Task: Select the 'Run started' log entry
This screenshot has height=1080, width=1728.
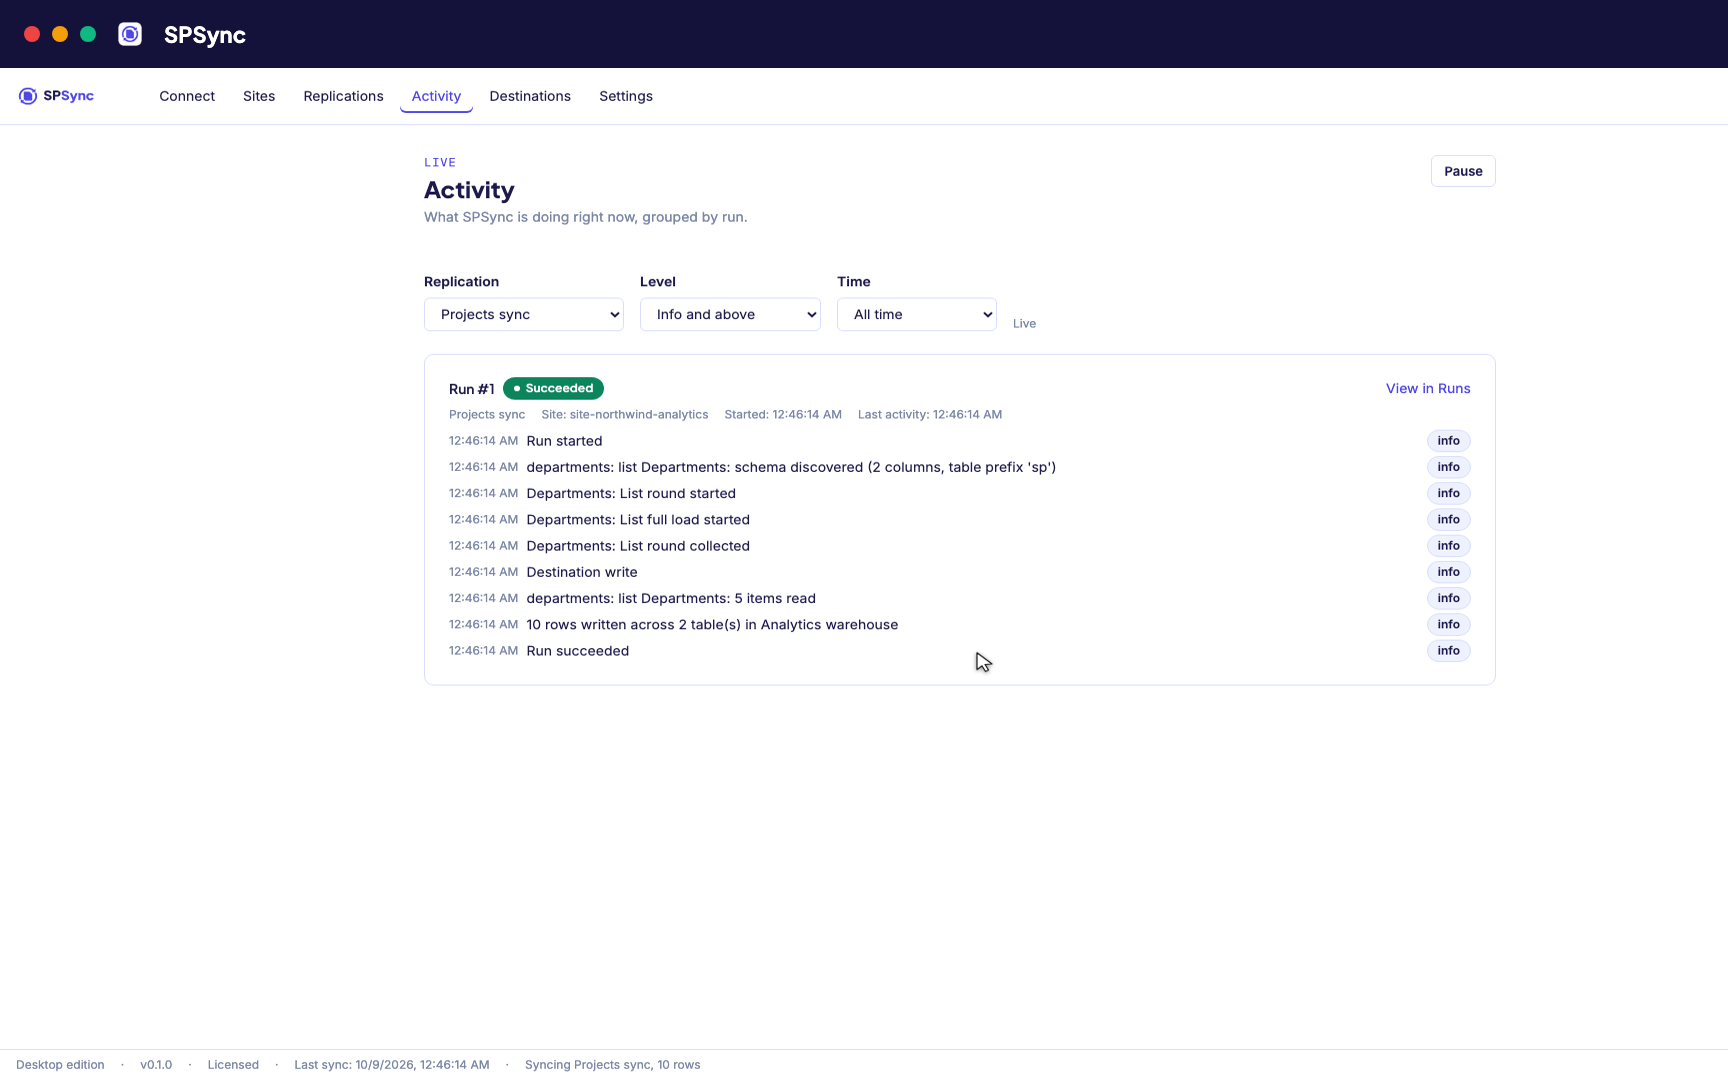Action: [960, 441]
